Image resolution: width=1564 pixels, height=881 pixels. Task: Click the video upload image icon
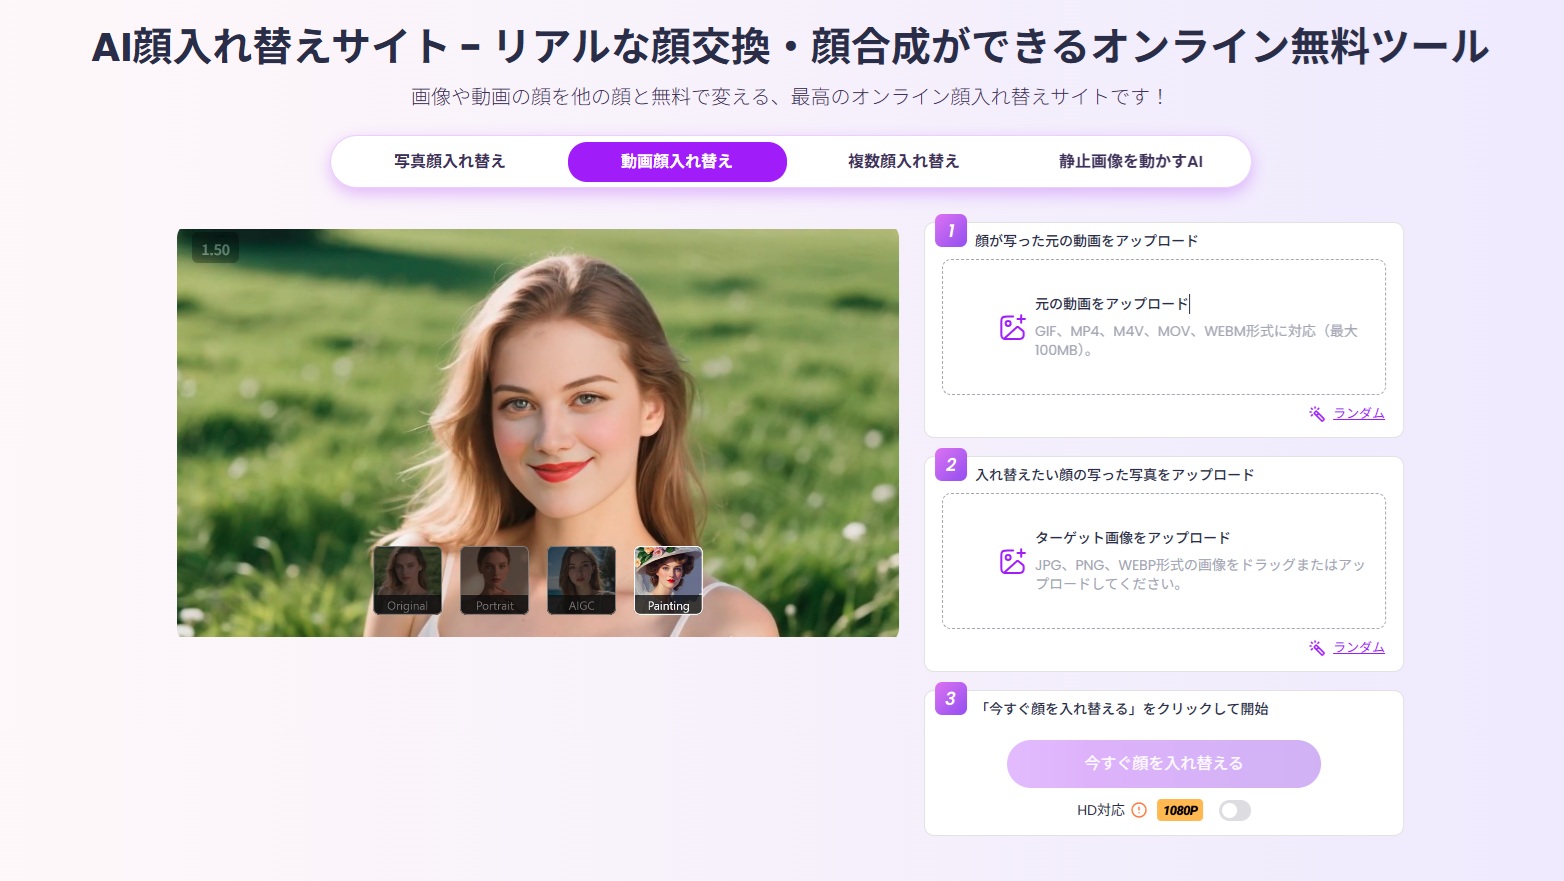point(1012,327)
